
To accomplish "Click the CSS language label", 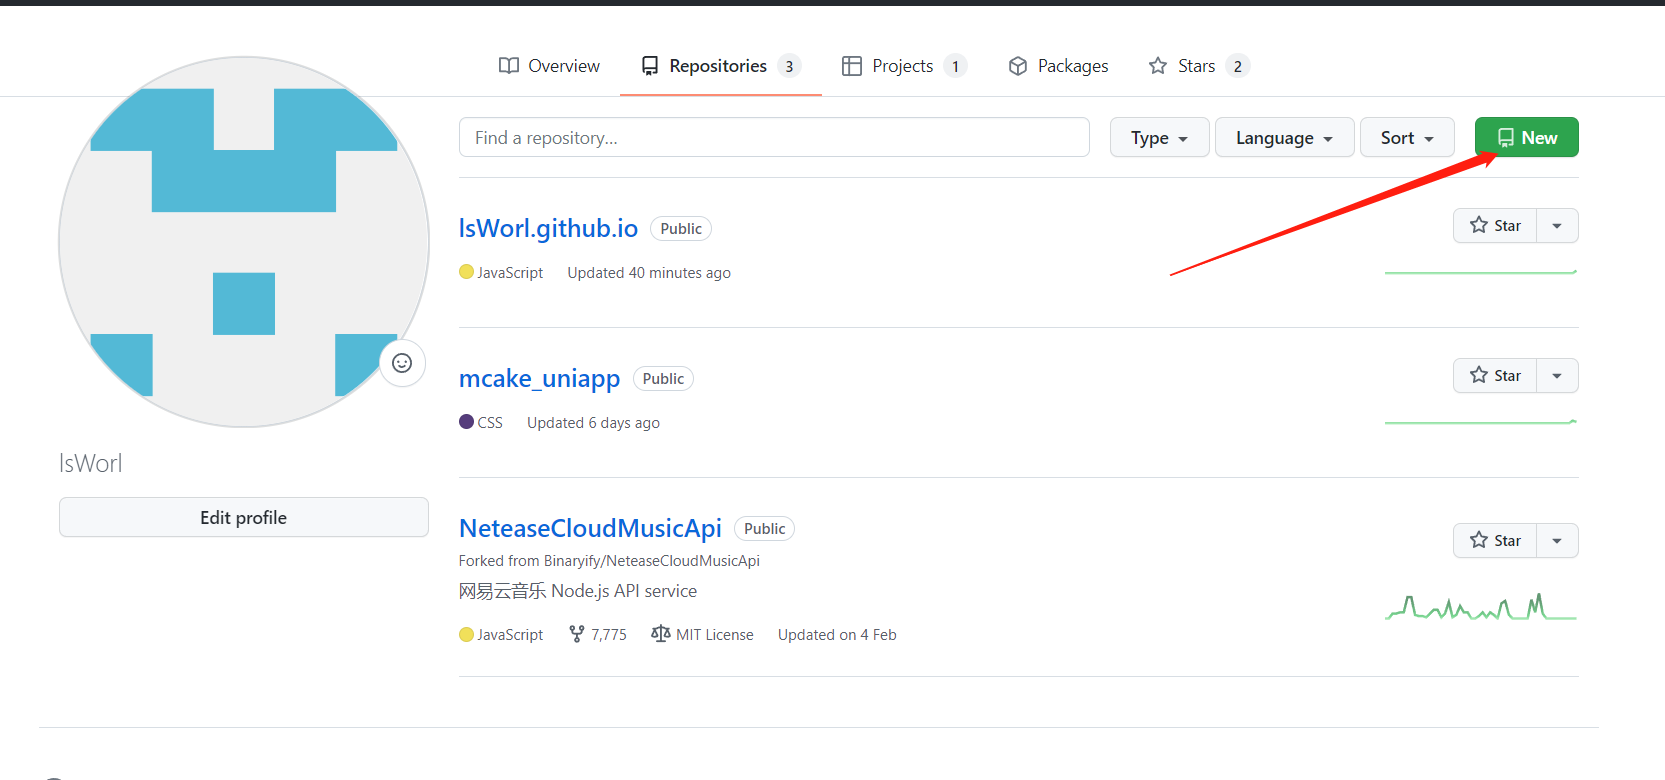I will [x=490, y=423].
